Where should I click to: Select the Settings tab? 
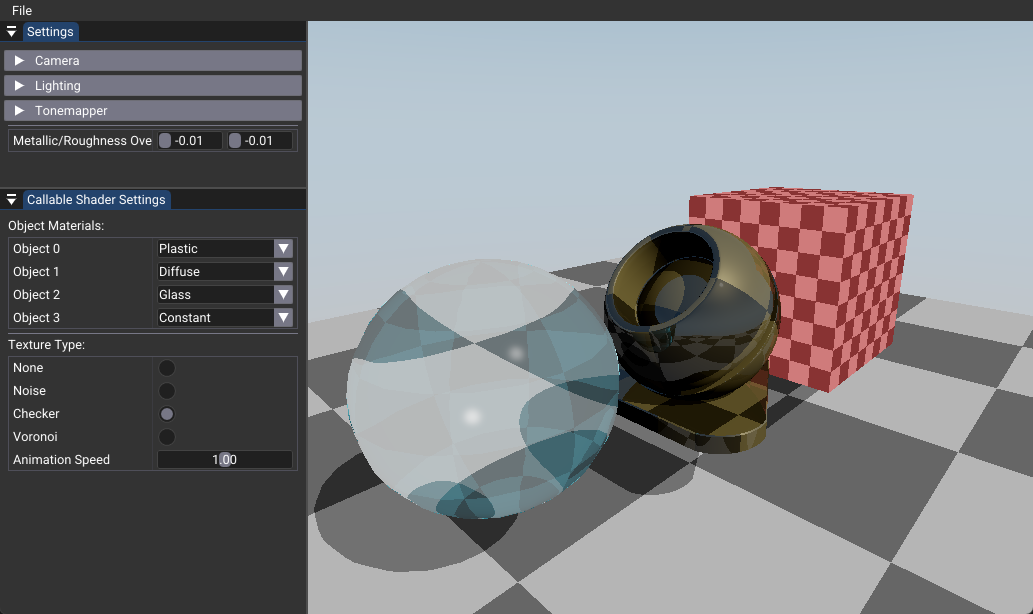pos(50,32)
